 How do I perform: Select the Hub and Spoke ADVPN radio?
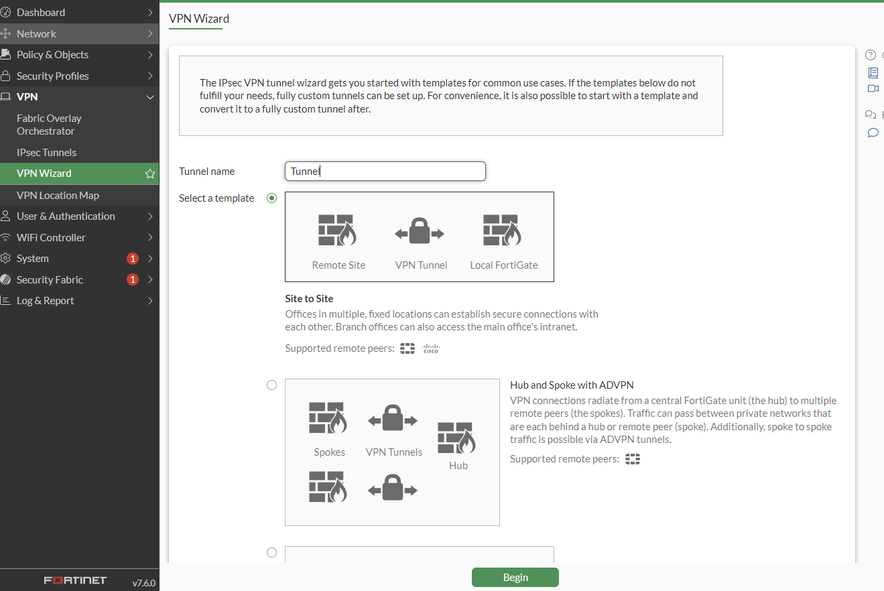[x=272, y=385]
